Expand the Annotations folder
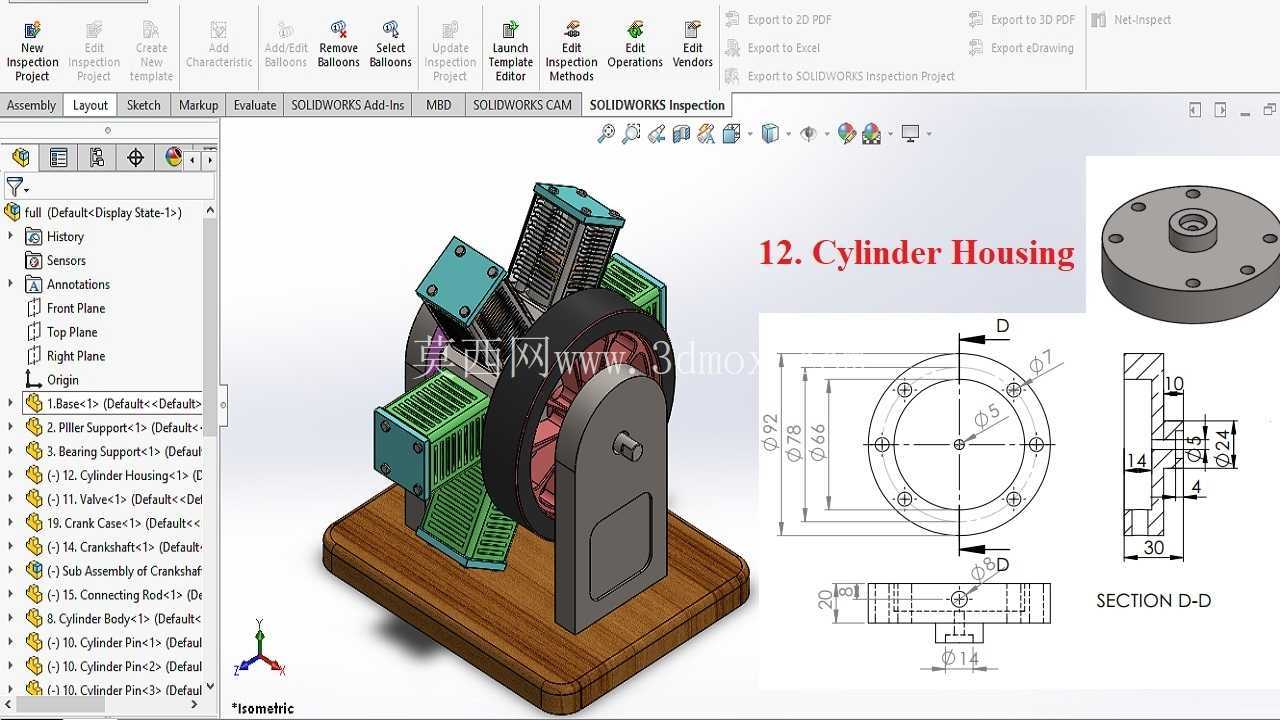1280x720 pixels. click(x=11, y=284)
